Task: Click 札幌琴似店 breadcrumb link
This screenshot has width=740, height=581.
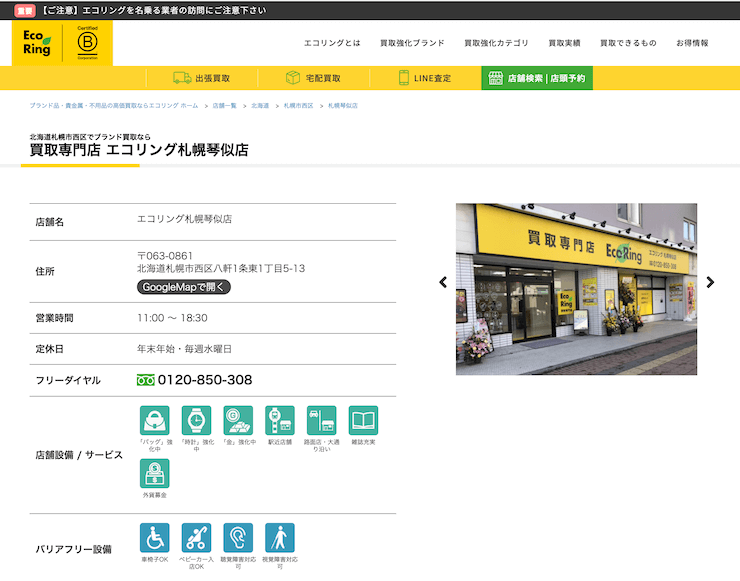Action: (343, 106)
